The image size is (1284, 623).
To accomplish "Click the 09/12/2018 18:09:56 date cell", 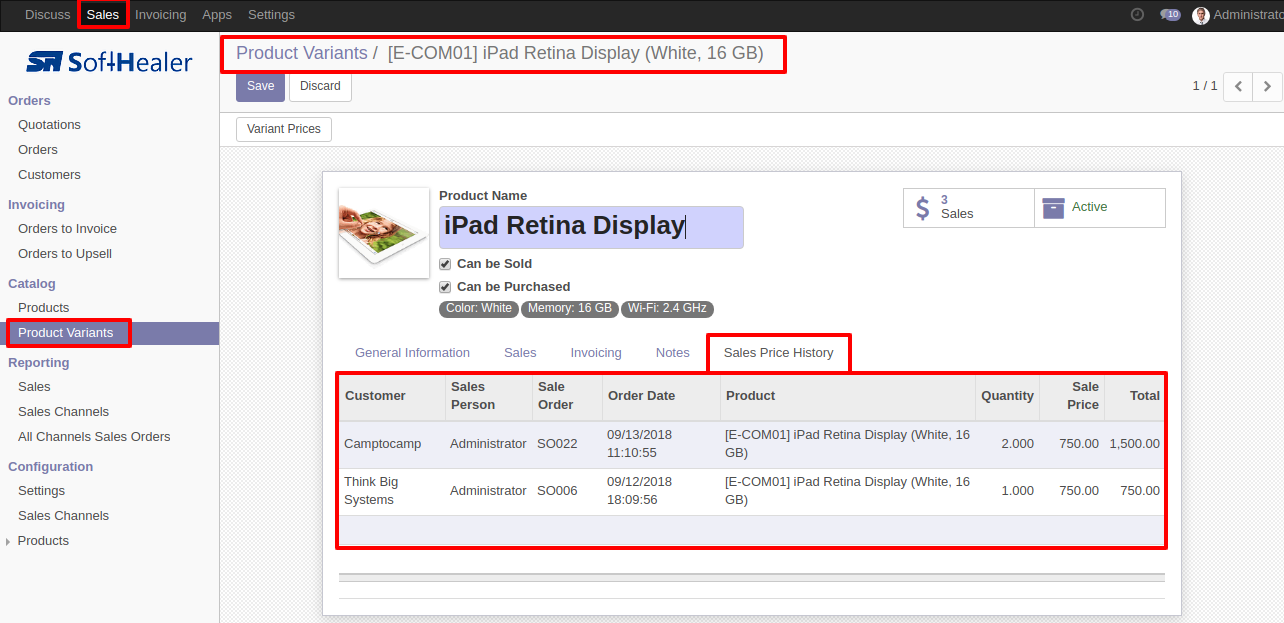I will [661, 492].
